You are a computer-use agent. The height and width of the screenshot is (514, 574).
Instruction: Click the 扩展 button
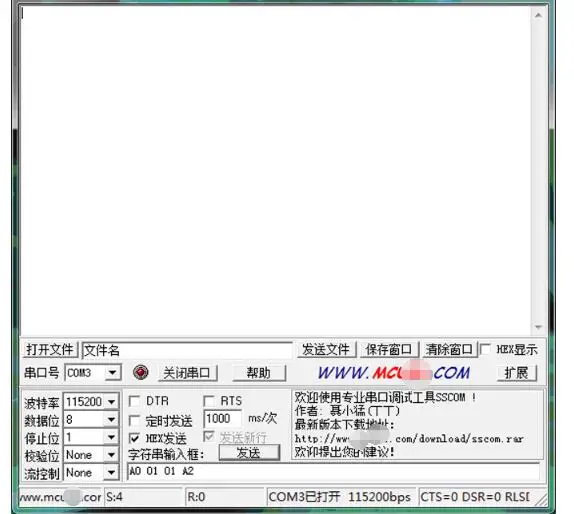coord(517,373)
